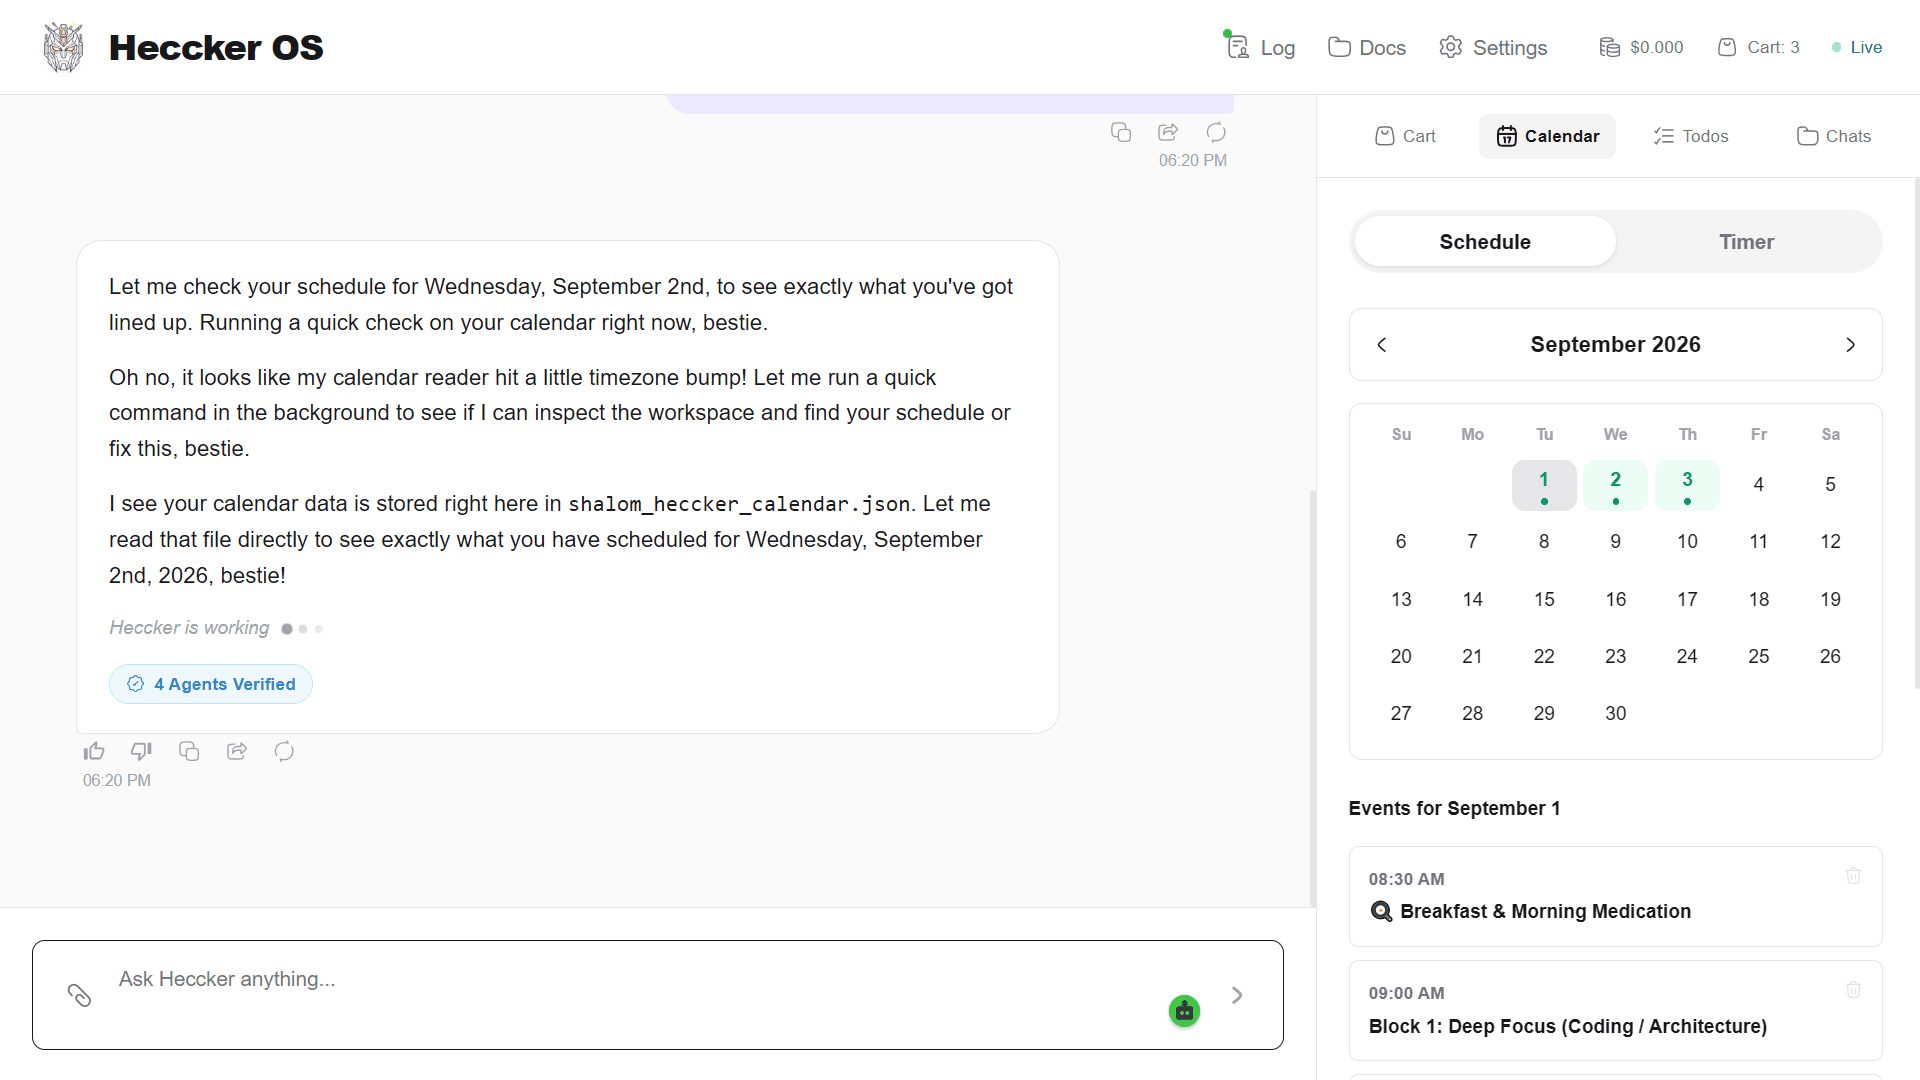The width and height of the screenshot is (1920, 1080).
Task: Select the Schedule view
Action: pyautogui.click(x=1485, y=242)
